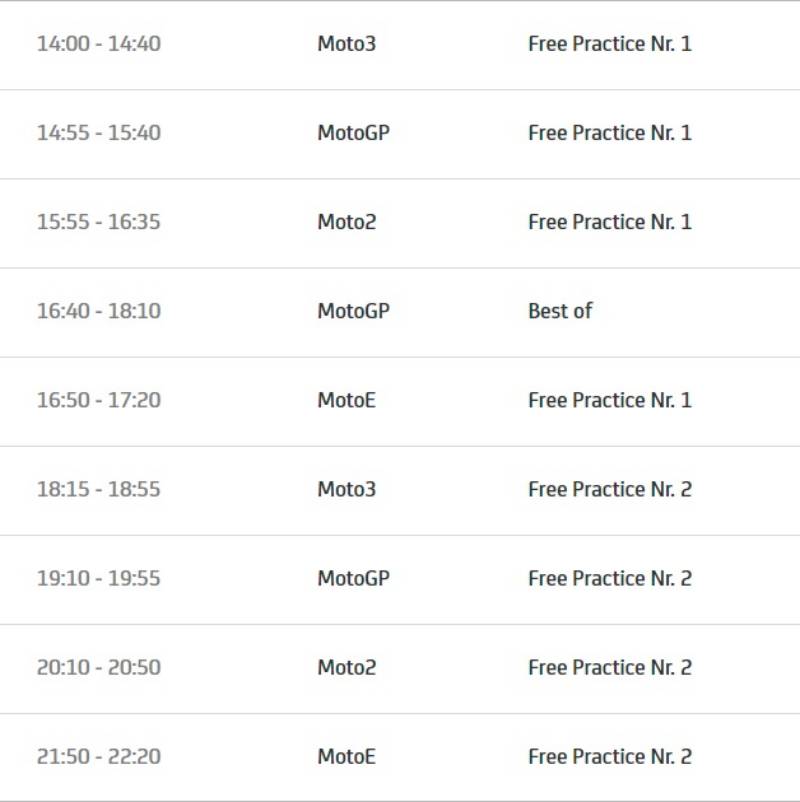Click the 19:10 - 19:55 time slot
The image size is (800, 802).
[98, 578]
